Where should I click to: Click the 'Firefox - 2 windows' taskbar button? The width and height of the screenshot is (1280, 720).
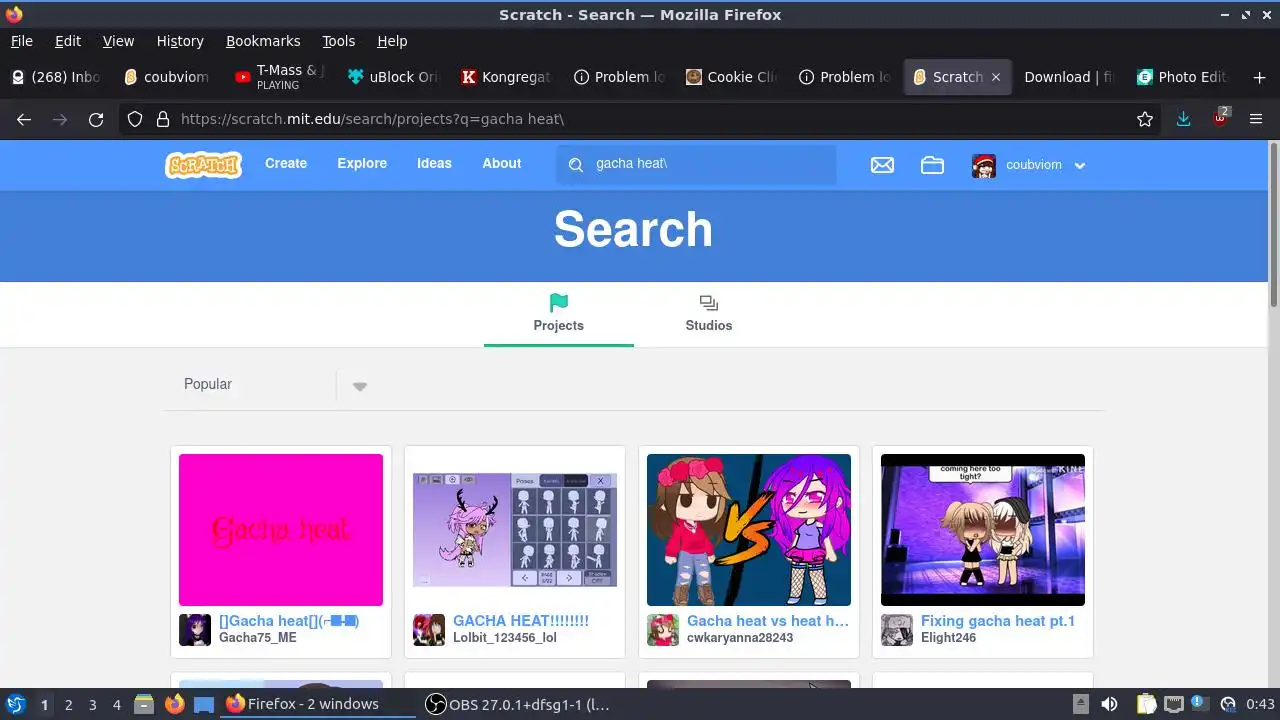click(x=318, y=704)
